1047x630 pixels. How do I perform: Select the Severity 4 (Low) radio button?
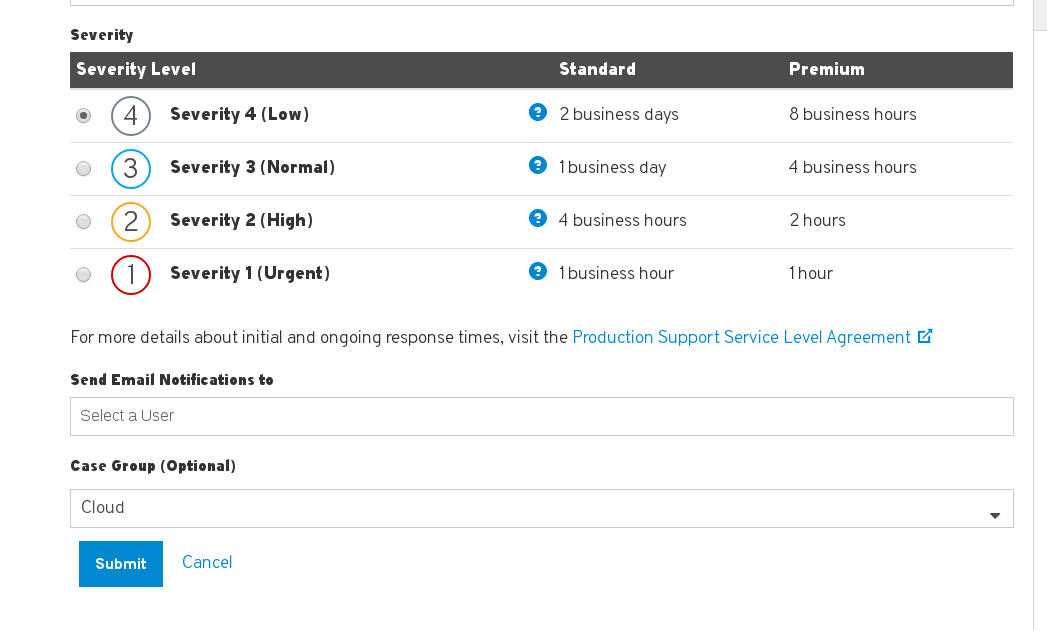click(x=84, y=116)
